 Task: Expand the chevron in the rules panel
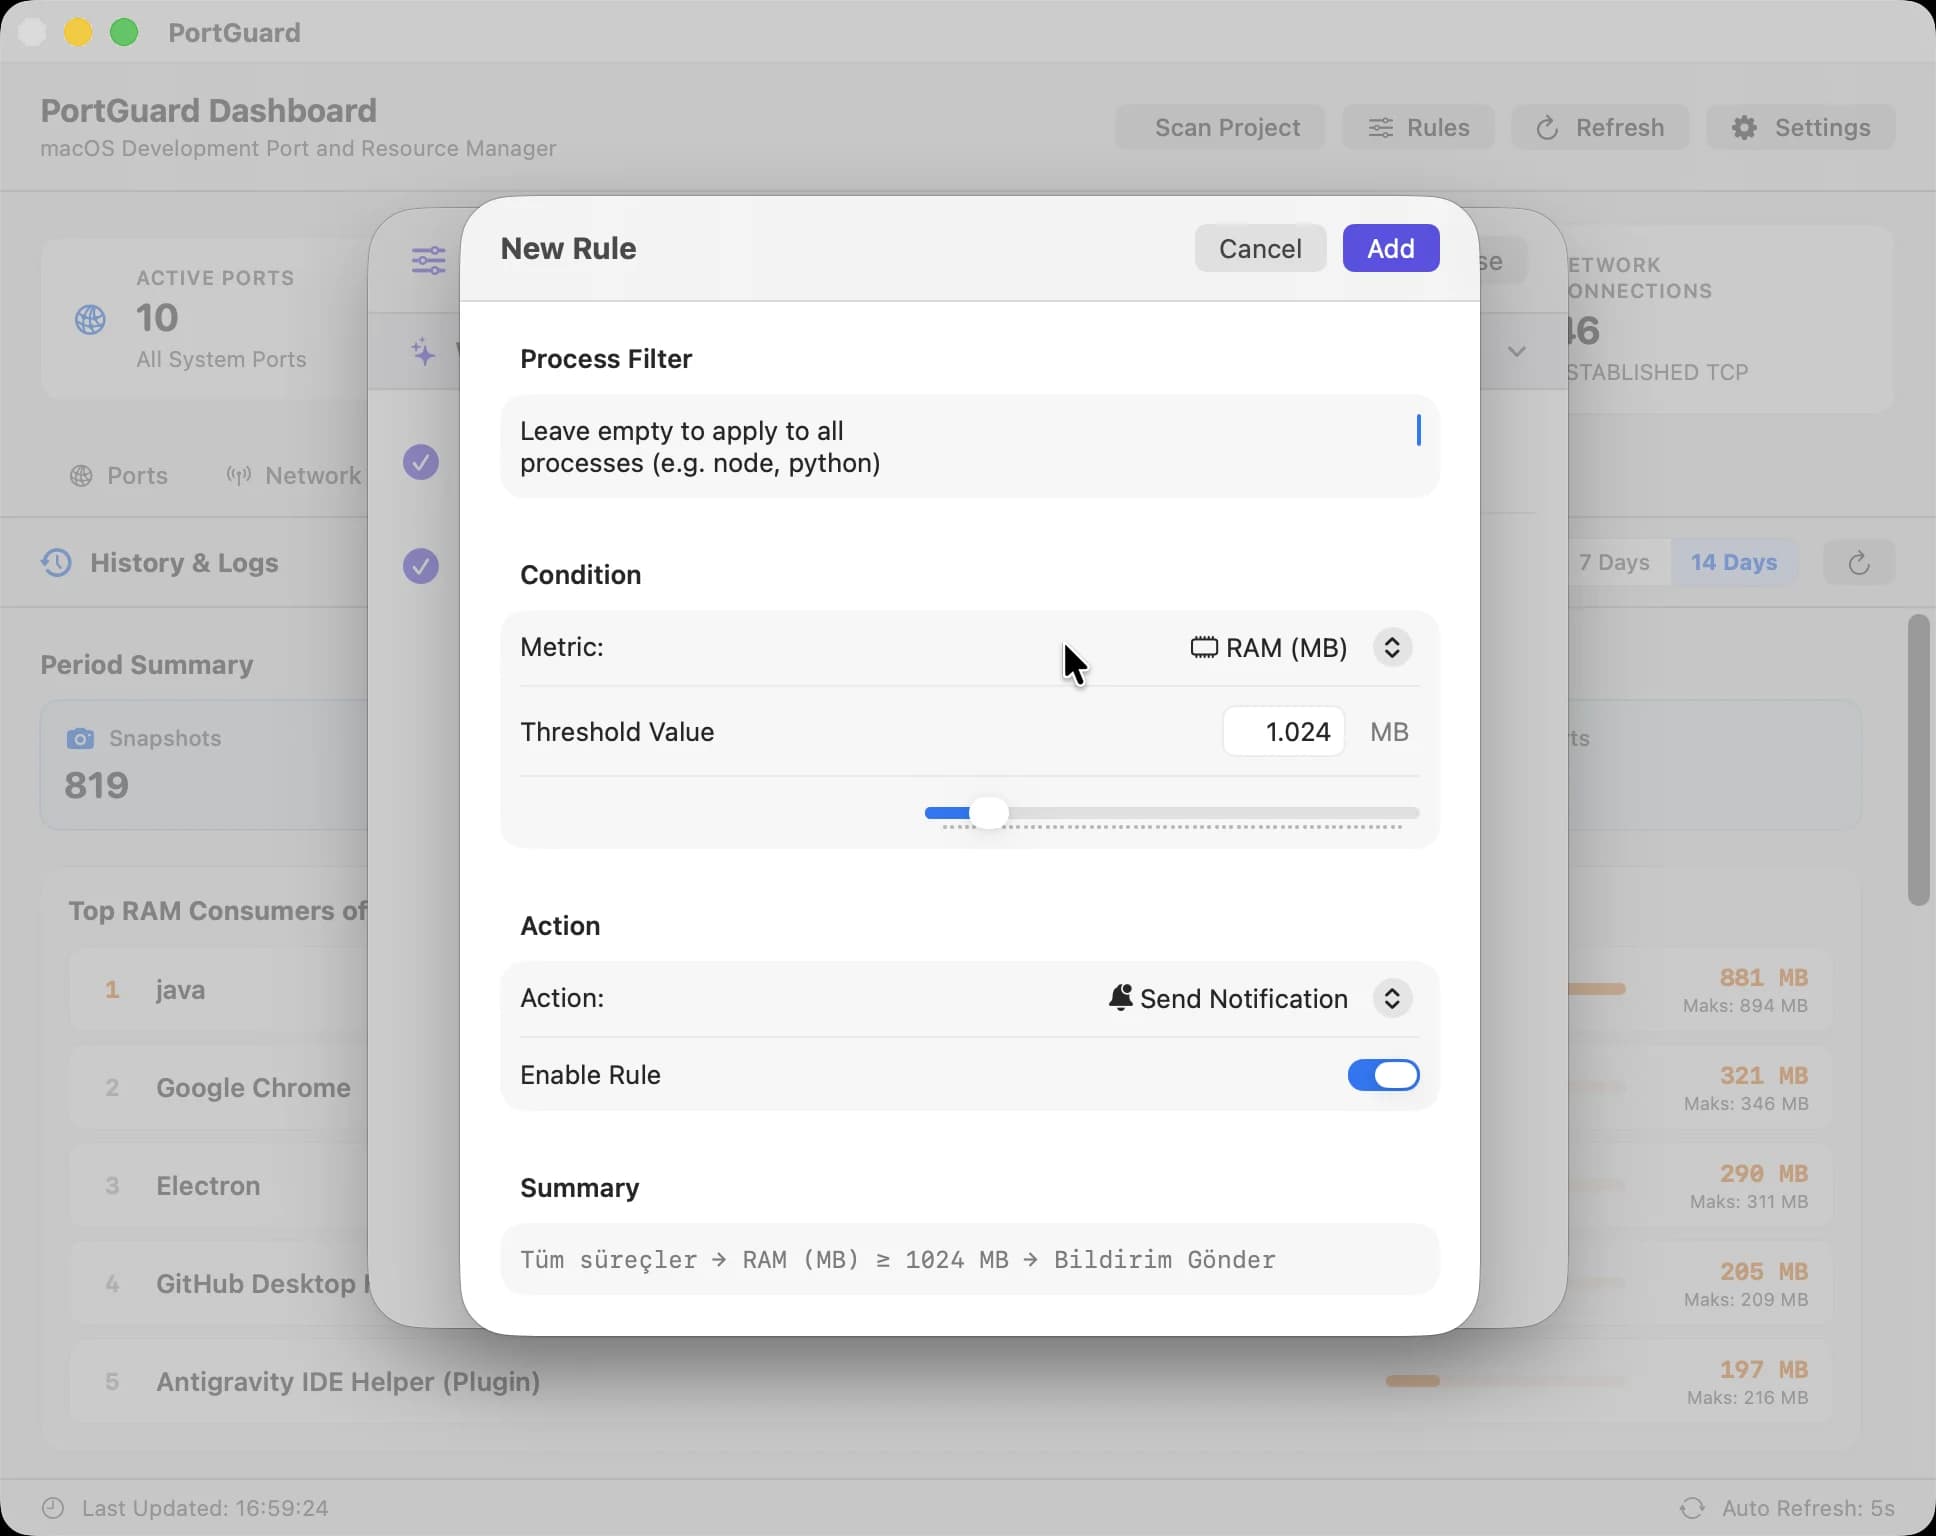pos(1517,351)
